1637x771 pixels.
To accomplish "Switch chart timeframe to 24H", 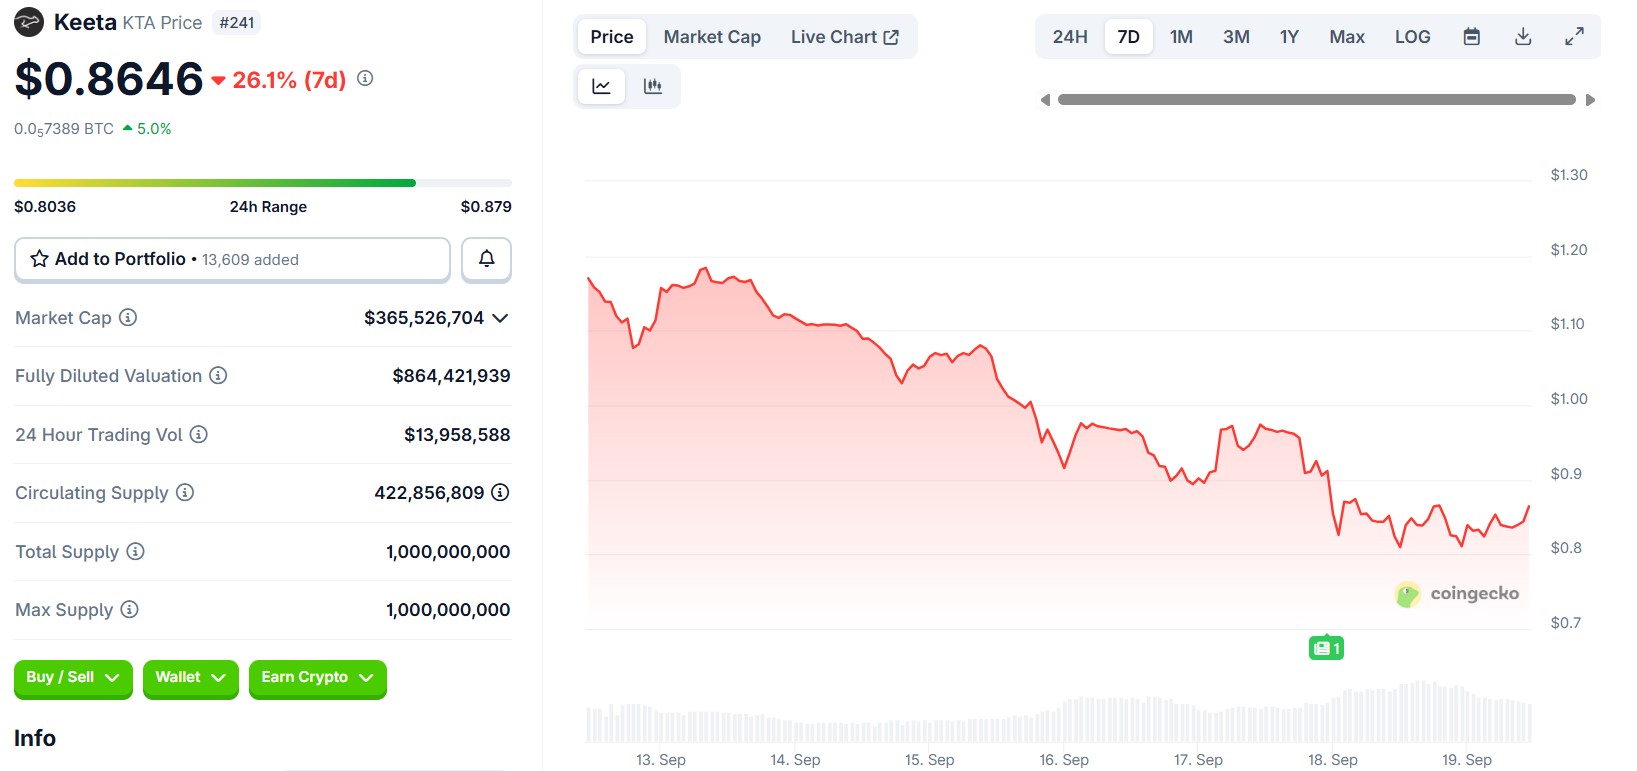I will [1069, 36].
